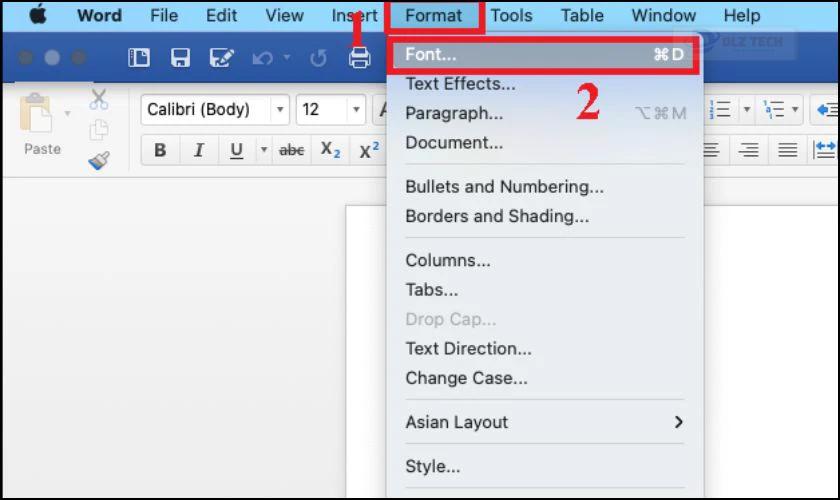
Task: Click the numbered list icon
Action: coord(720,109)
